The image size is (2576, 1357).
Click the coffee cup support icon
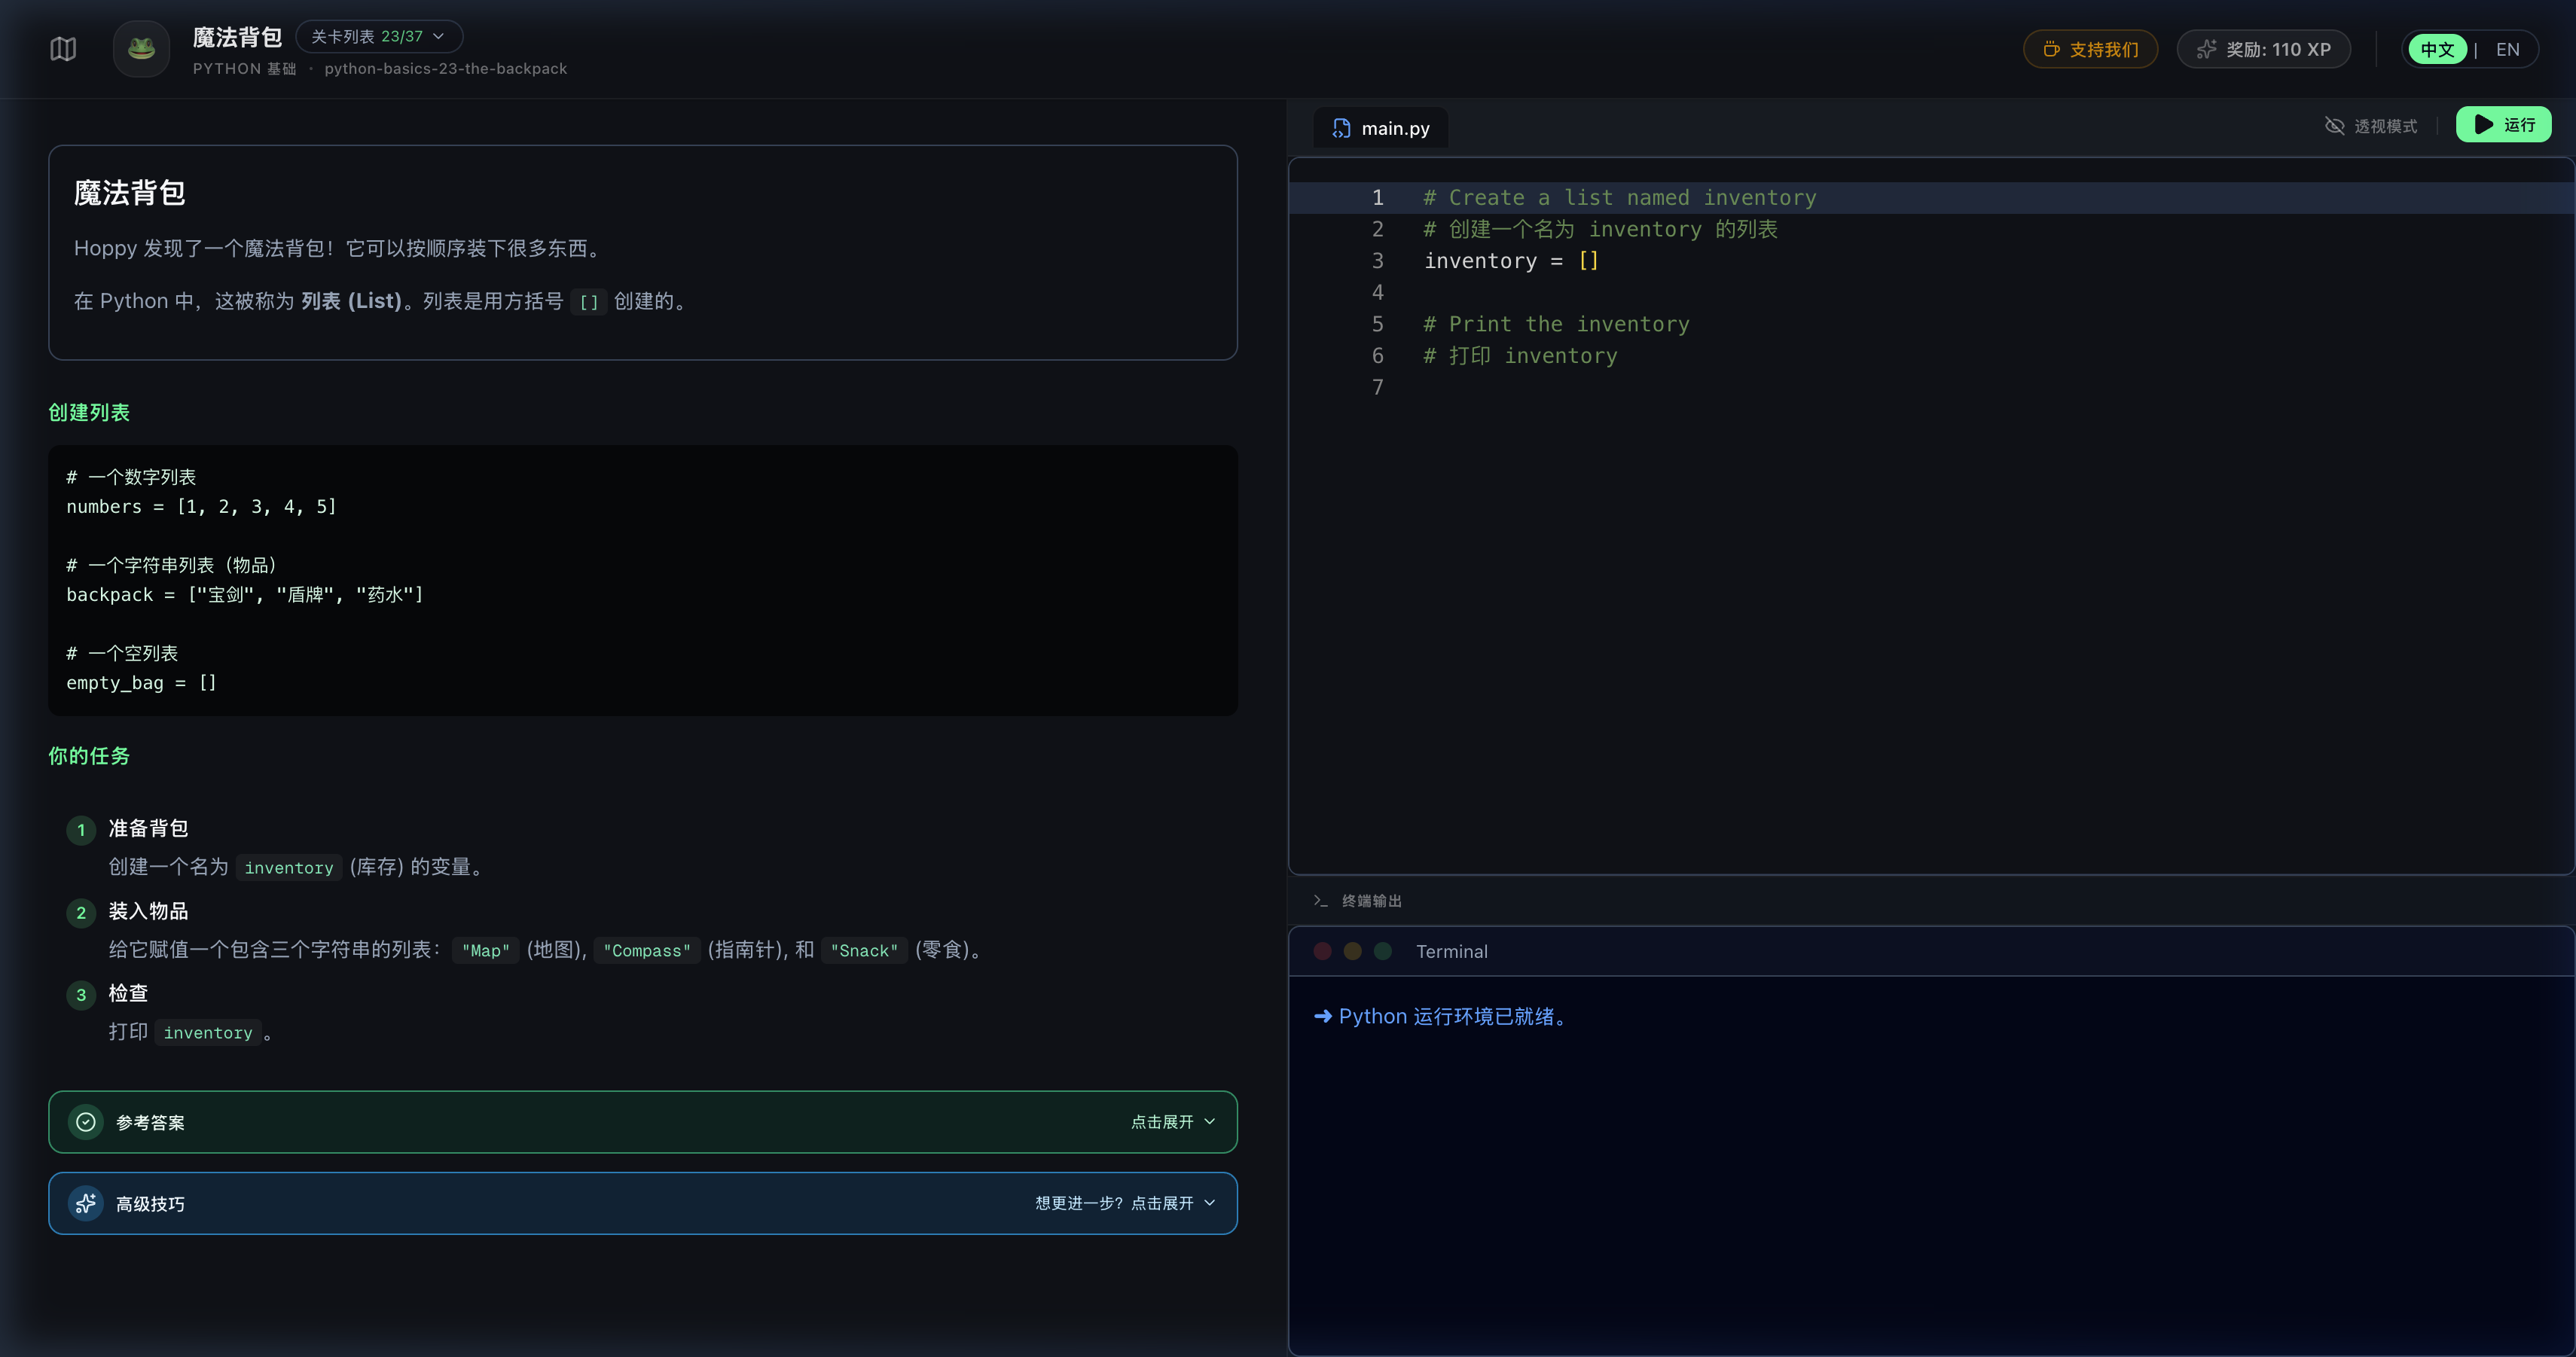[2051, 49]
